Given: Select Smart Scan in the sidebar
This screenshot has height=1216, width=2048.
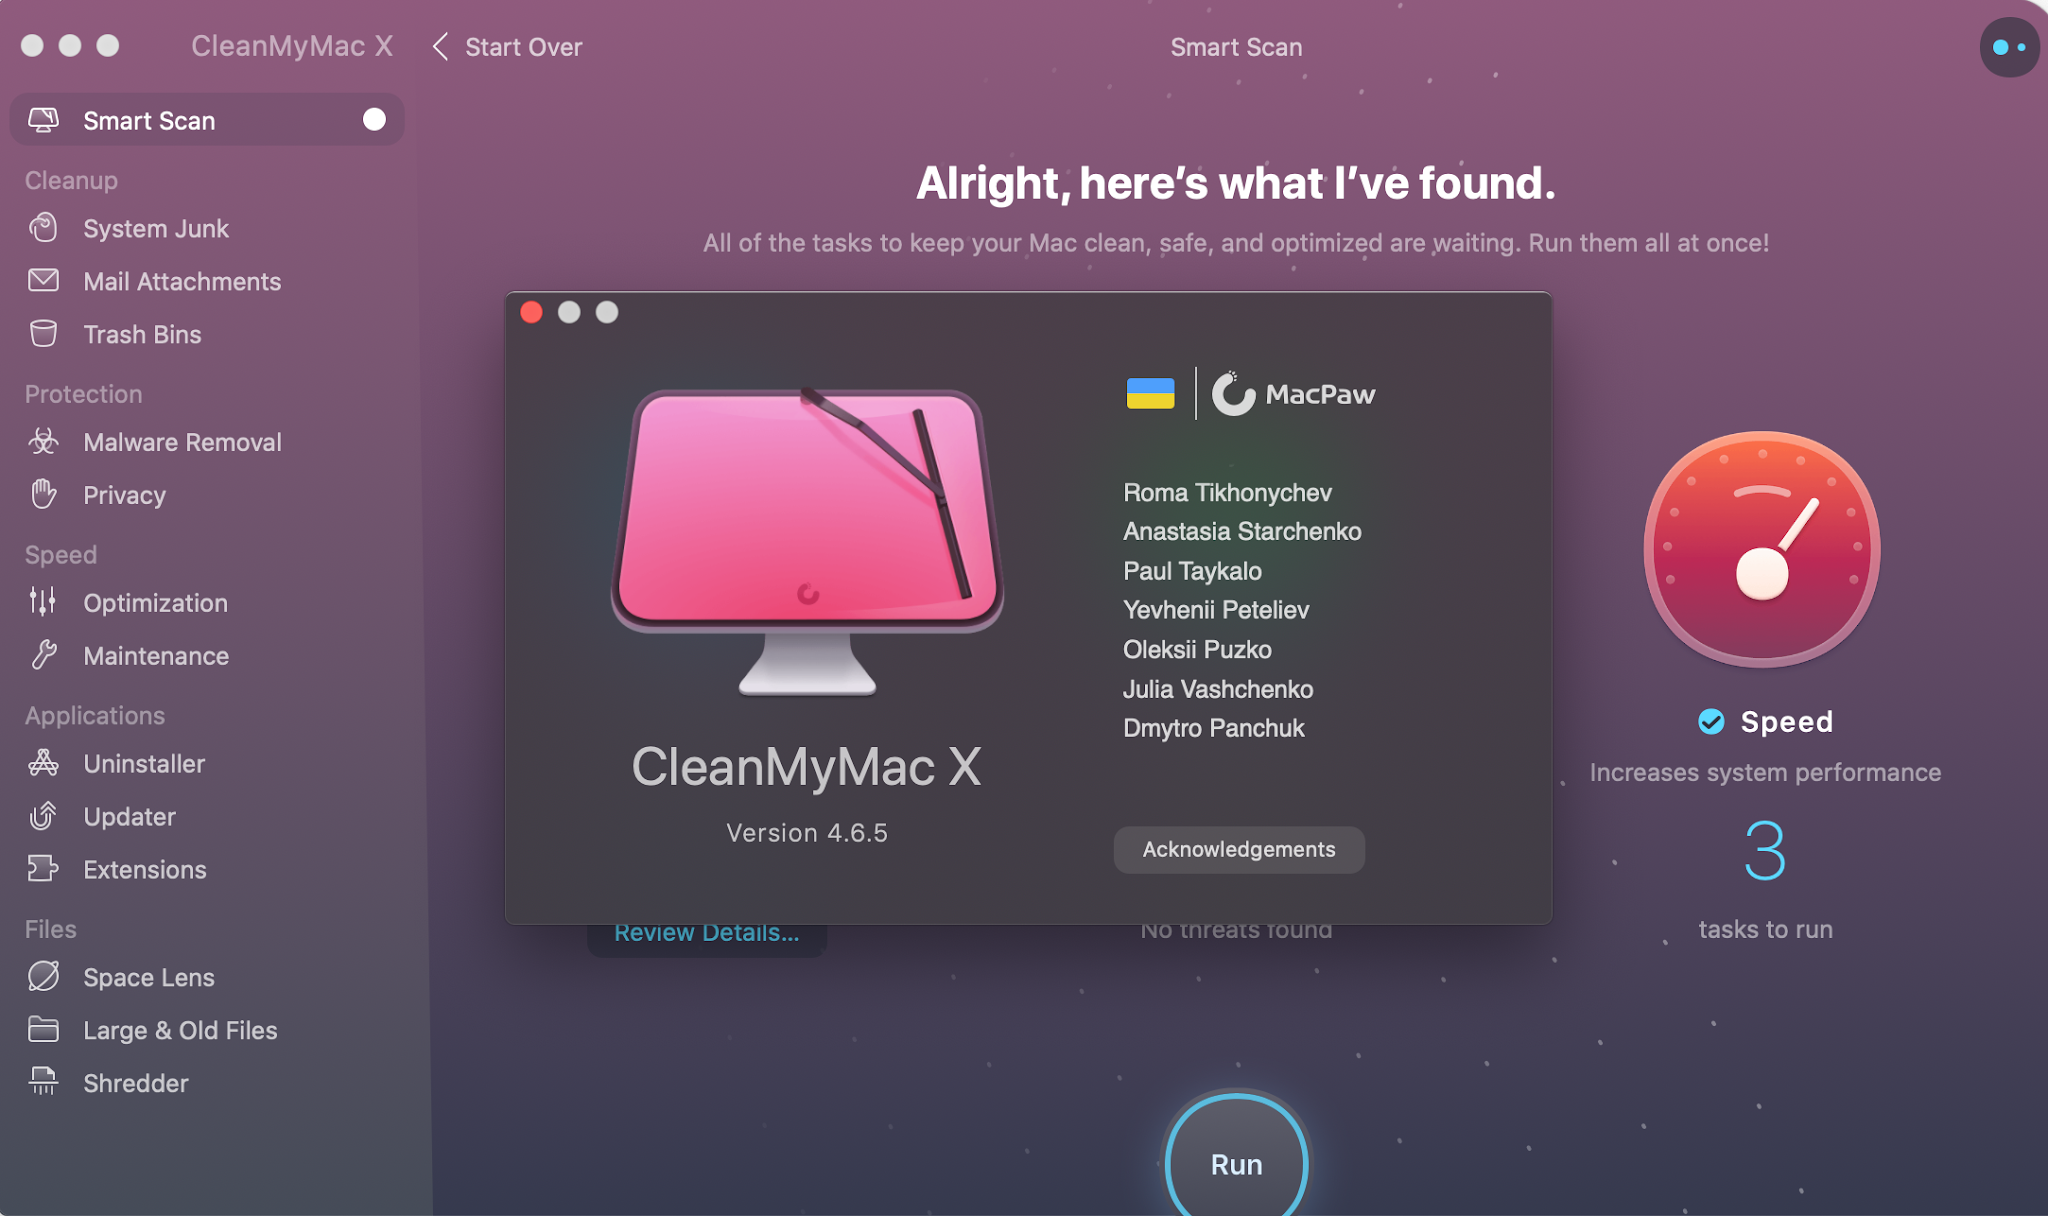Looking at the screenshot, I should [207, 120].
